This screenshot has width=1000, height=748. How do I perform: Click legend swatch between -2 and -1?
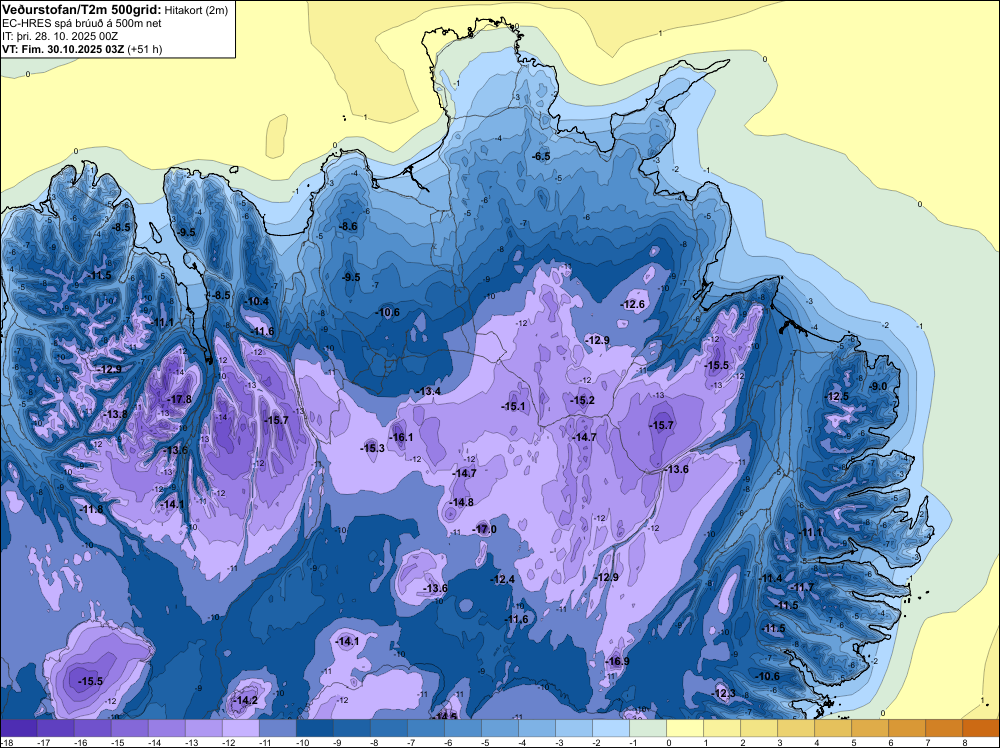tap(611, 728)
